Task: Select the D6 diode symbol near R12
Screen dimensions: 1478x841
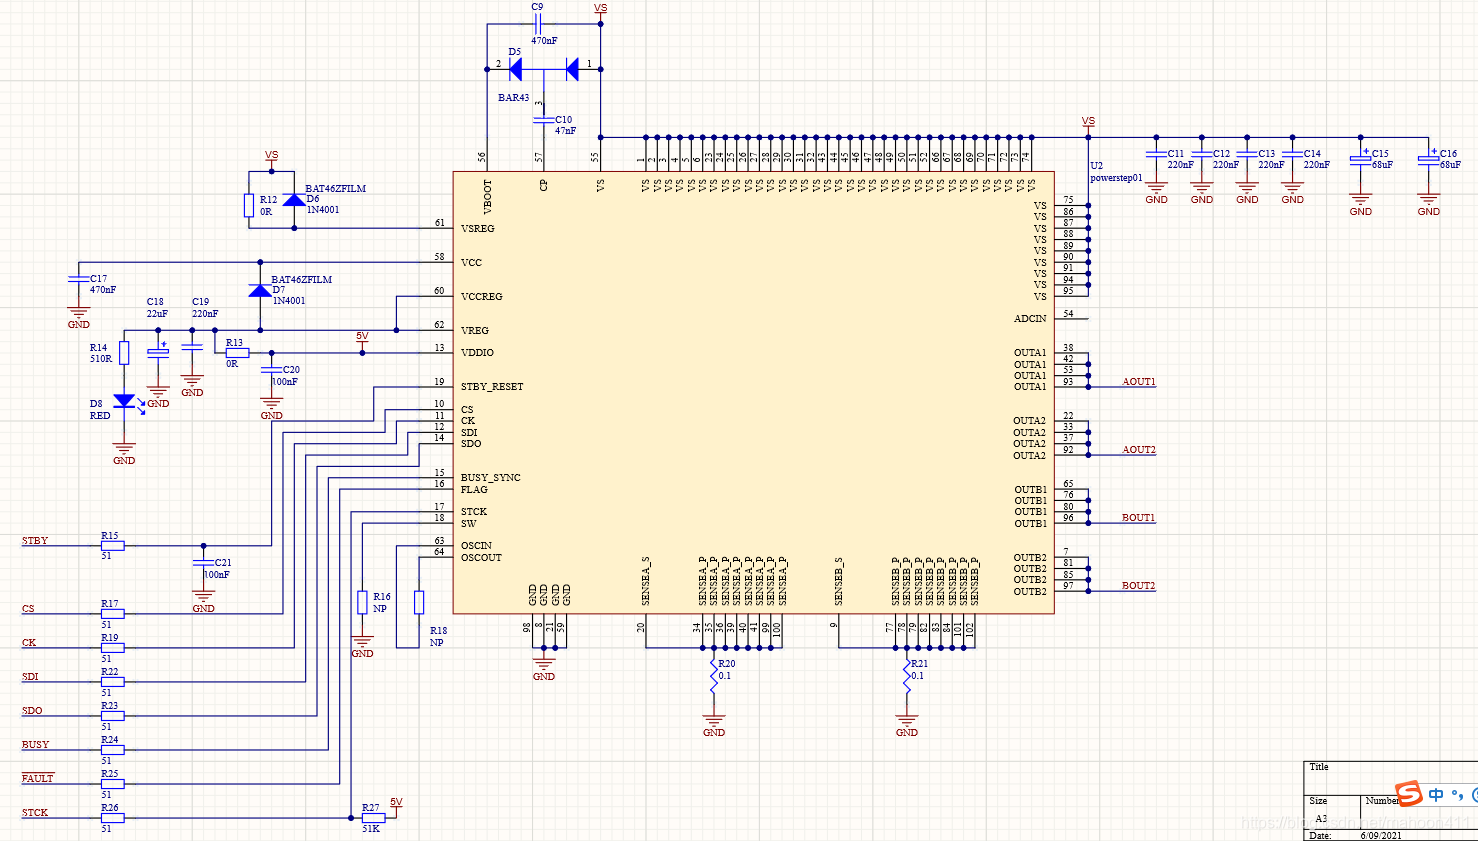Action: coord(294,200)
